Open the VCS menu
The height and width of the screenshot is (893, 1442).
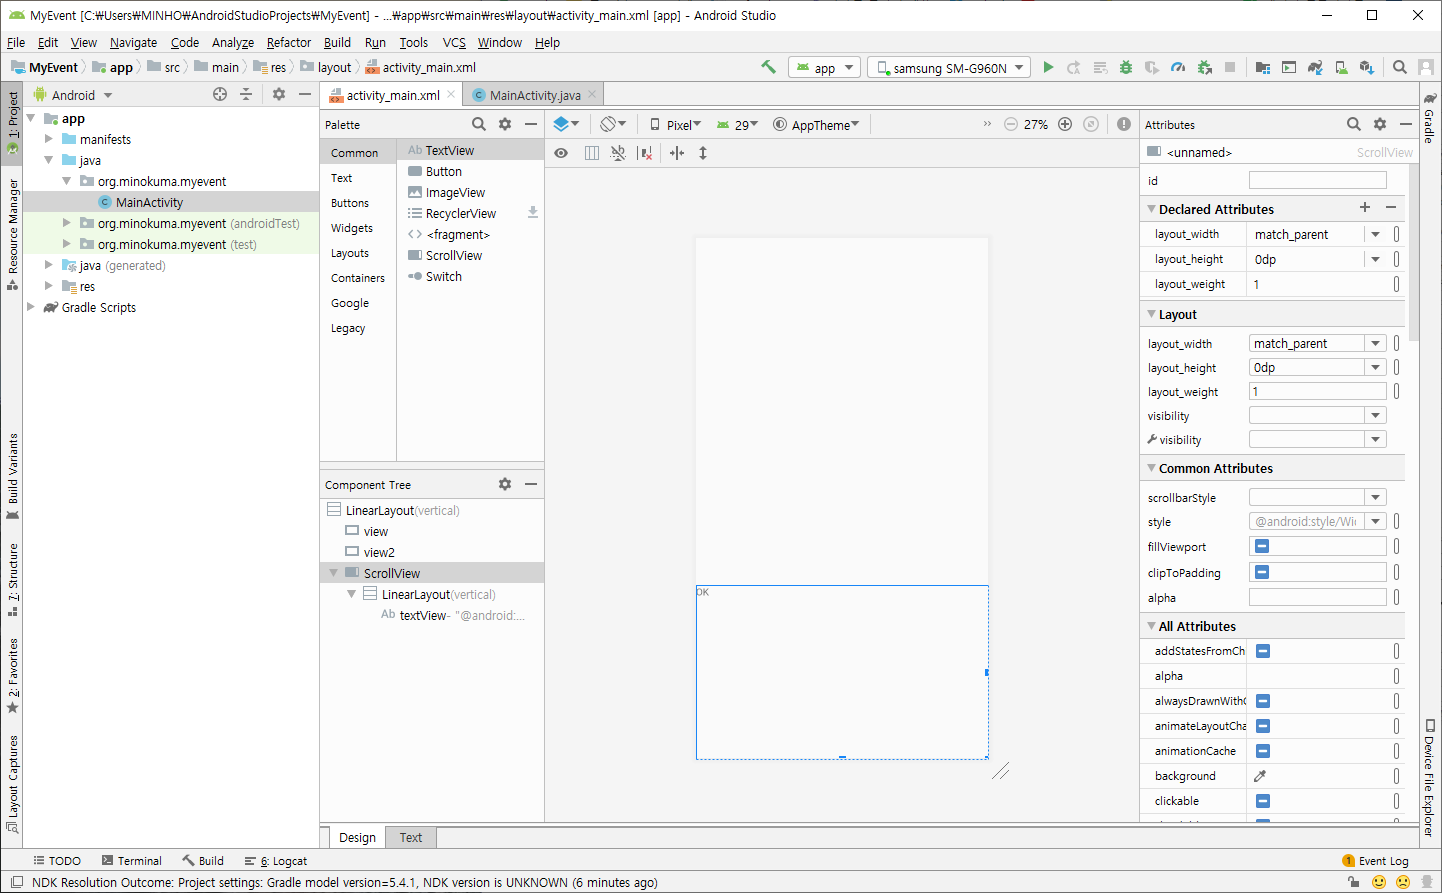454,42
